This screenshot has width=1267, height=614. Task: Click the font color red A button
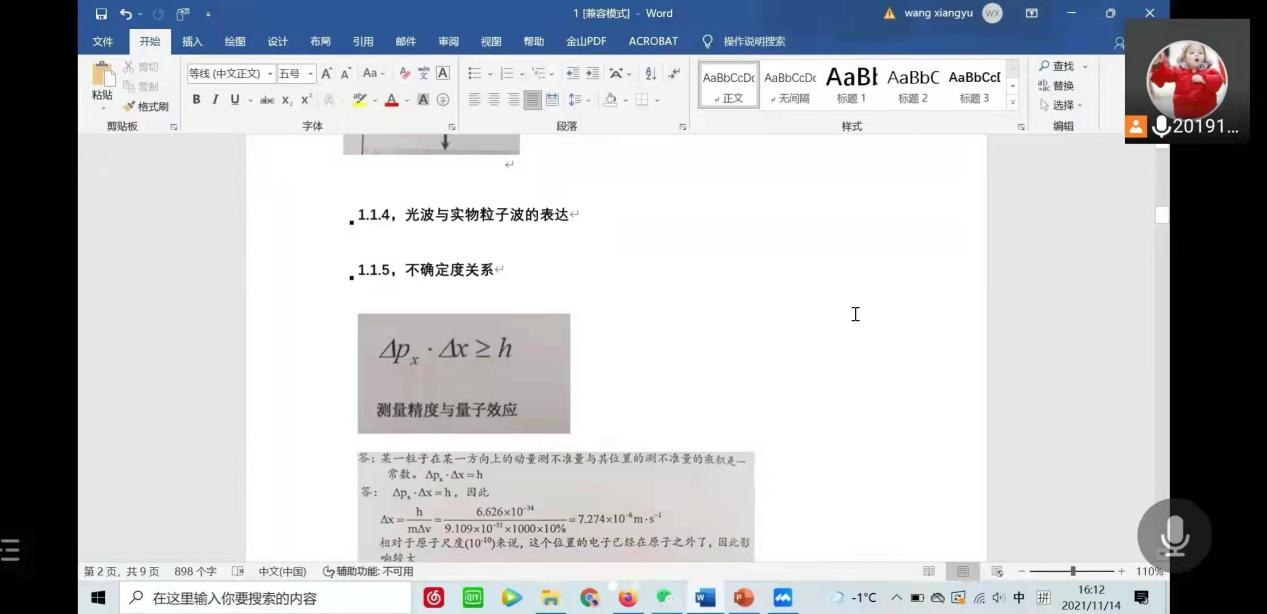tap(391, 100)
